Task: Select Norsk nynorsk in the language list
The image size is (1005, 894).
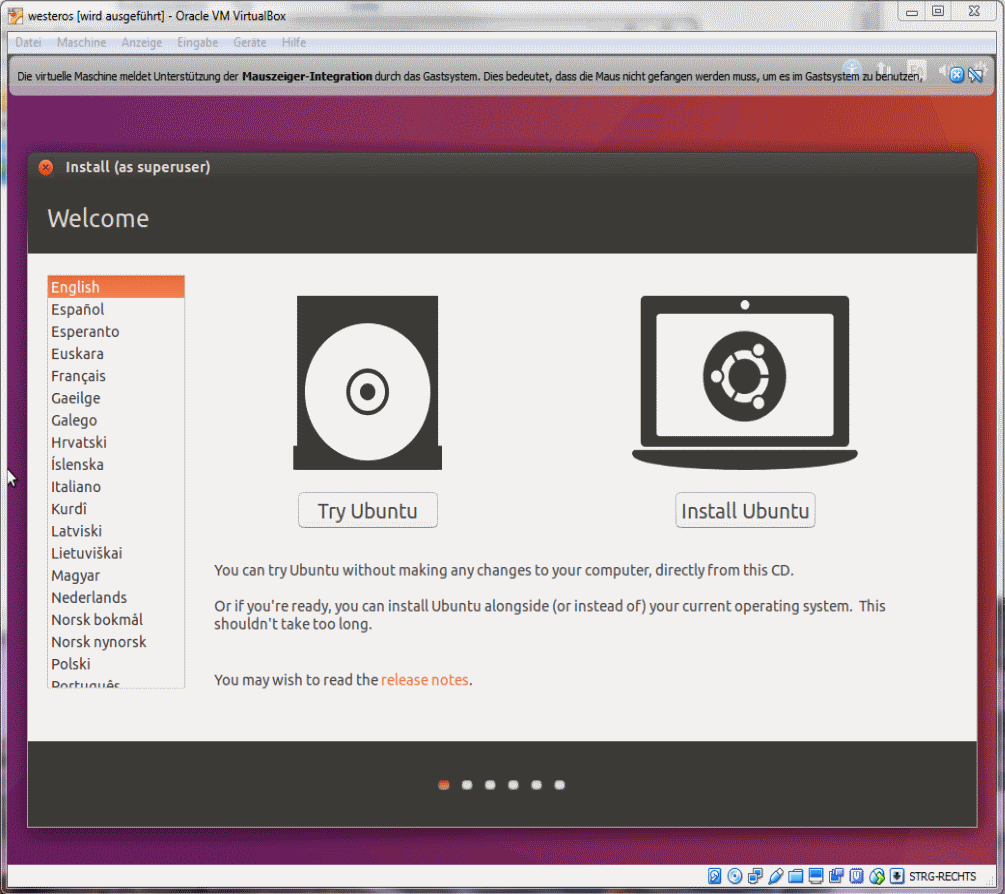Action: [x=116, y=642]
